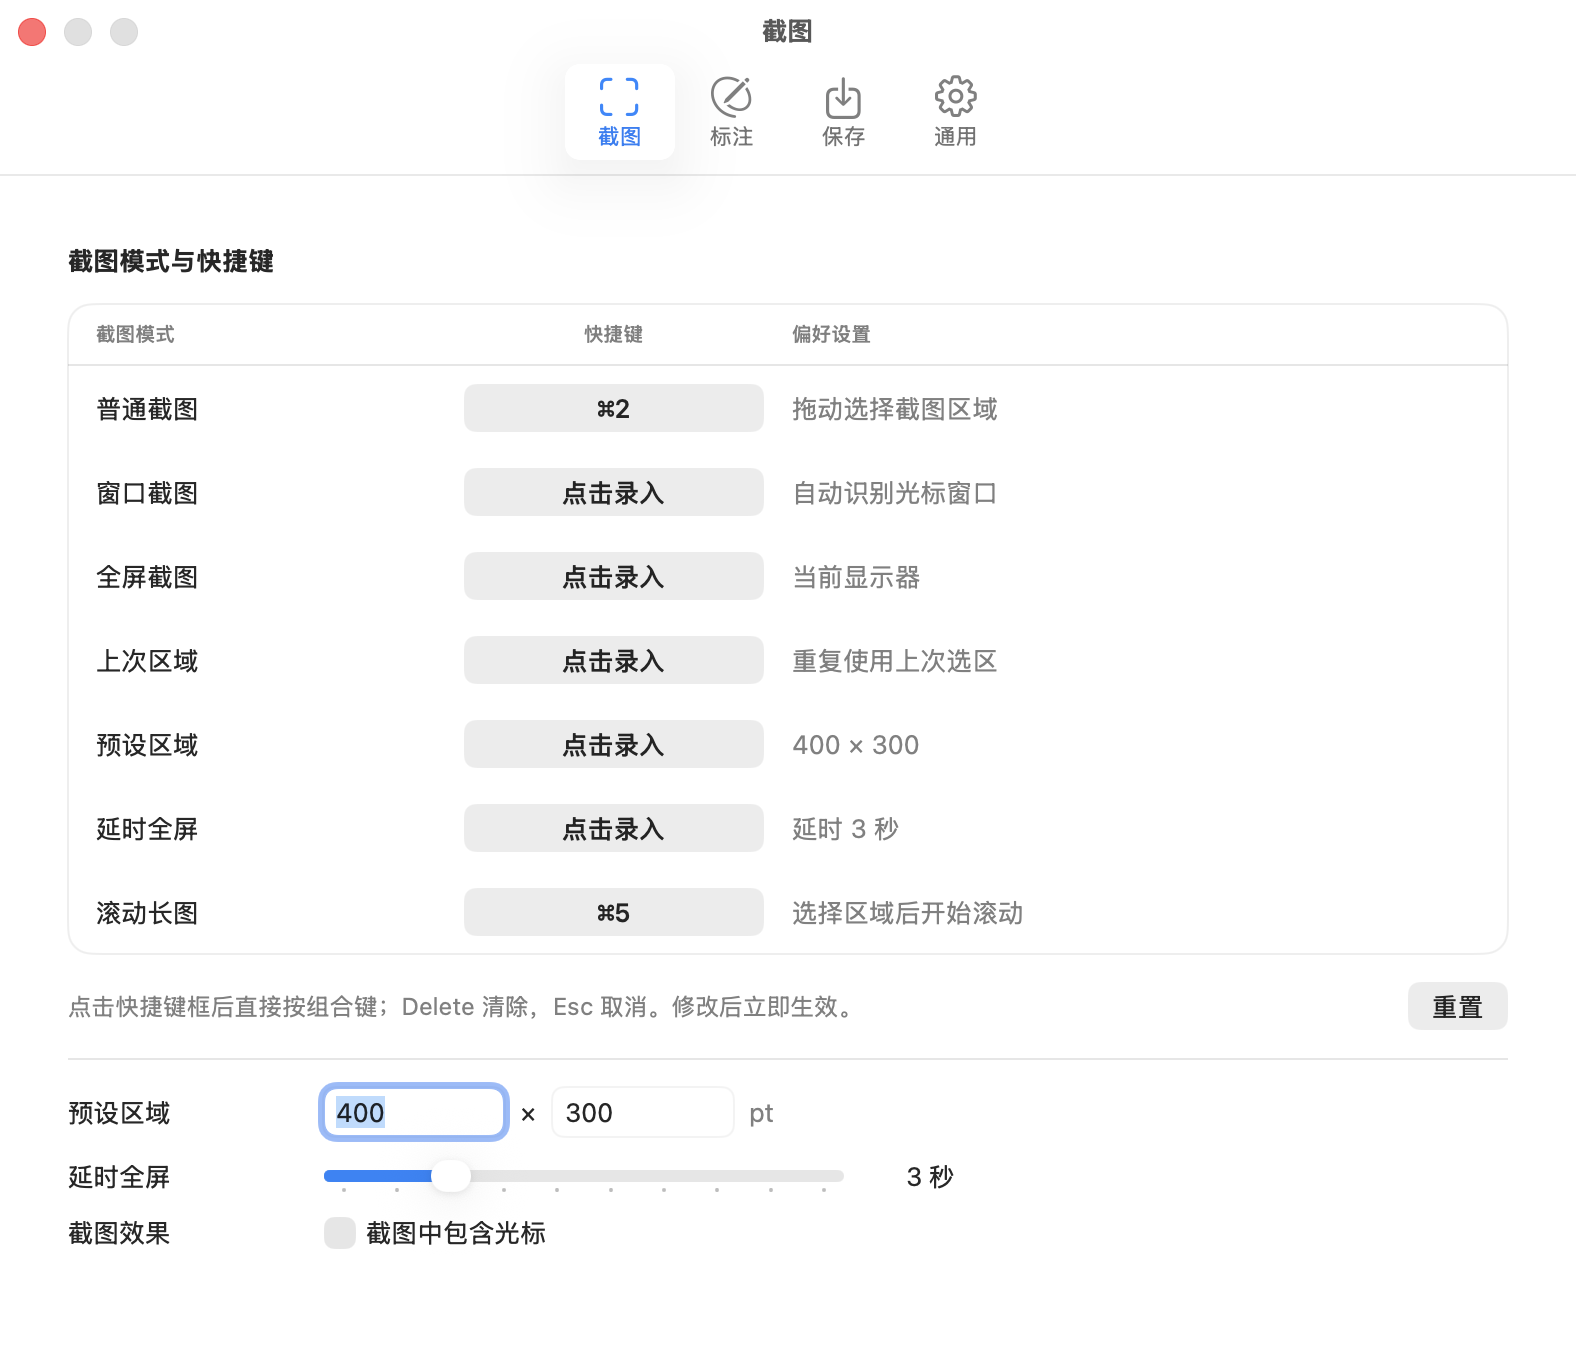This screenshot has height=1352, width=1576.
Task: Click the 400 × 300 preference value
Action: (x=856, y=745)
